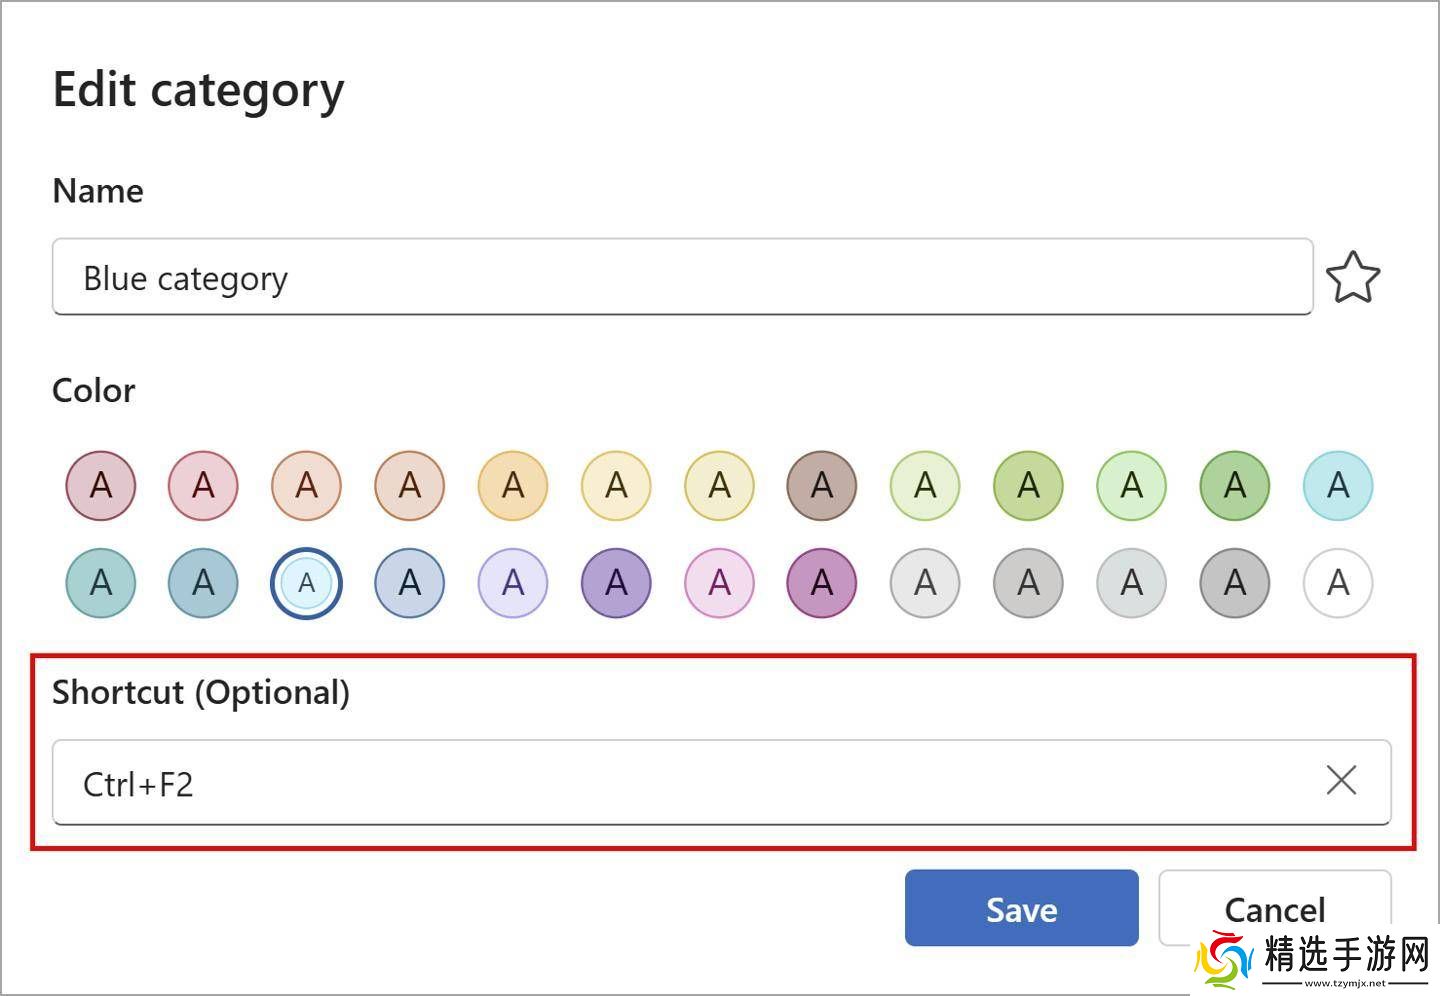Select the light pink color swatch

coord(719,583)
